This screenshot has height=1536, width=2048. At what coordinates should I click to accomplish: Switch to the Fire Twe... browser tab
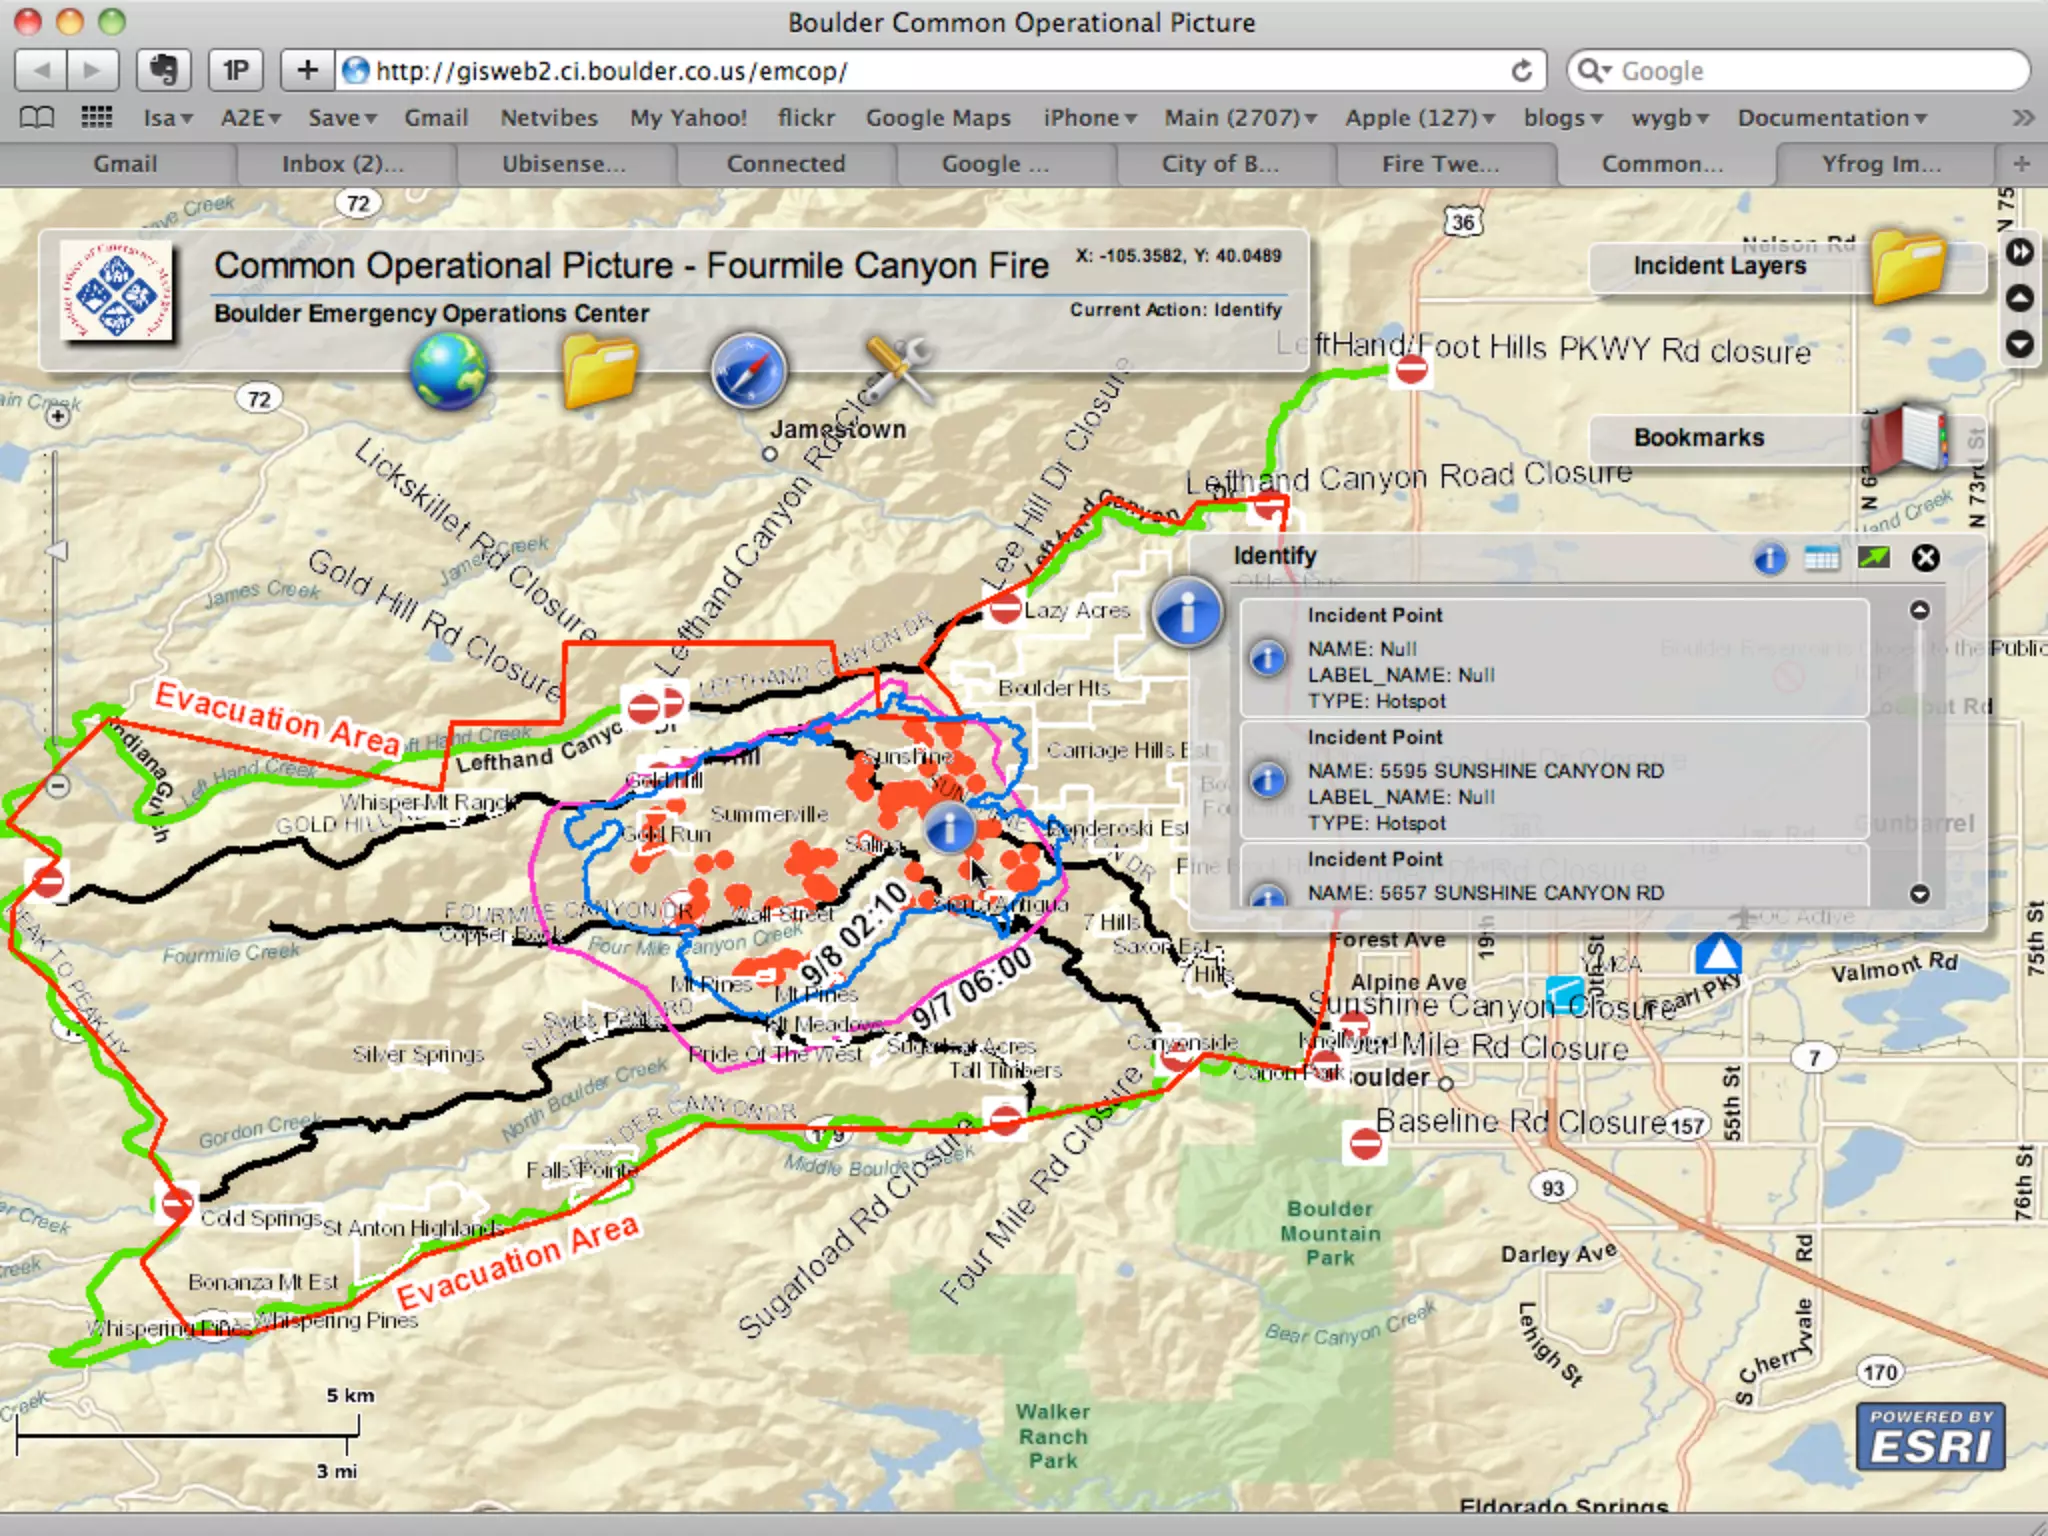point(1440,164)
